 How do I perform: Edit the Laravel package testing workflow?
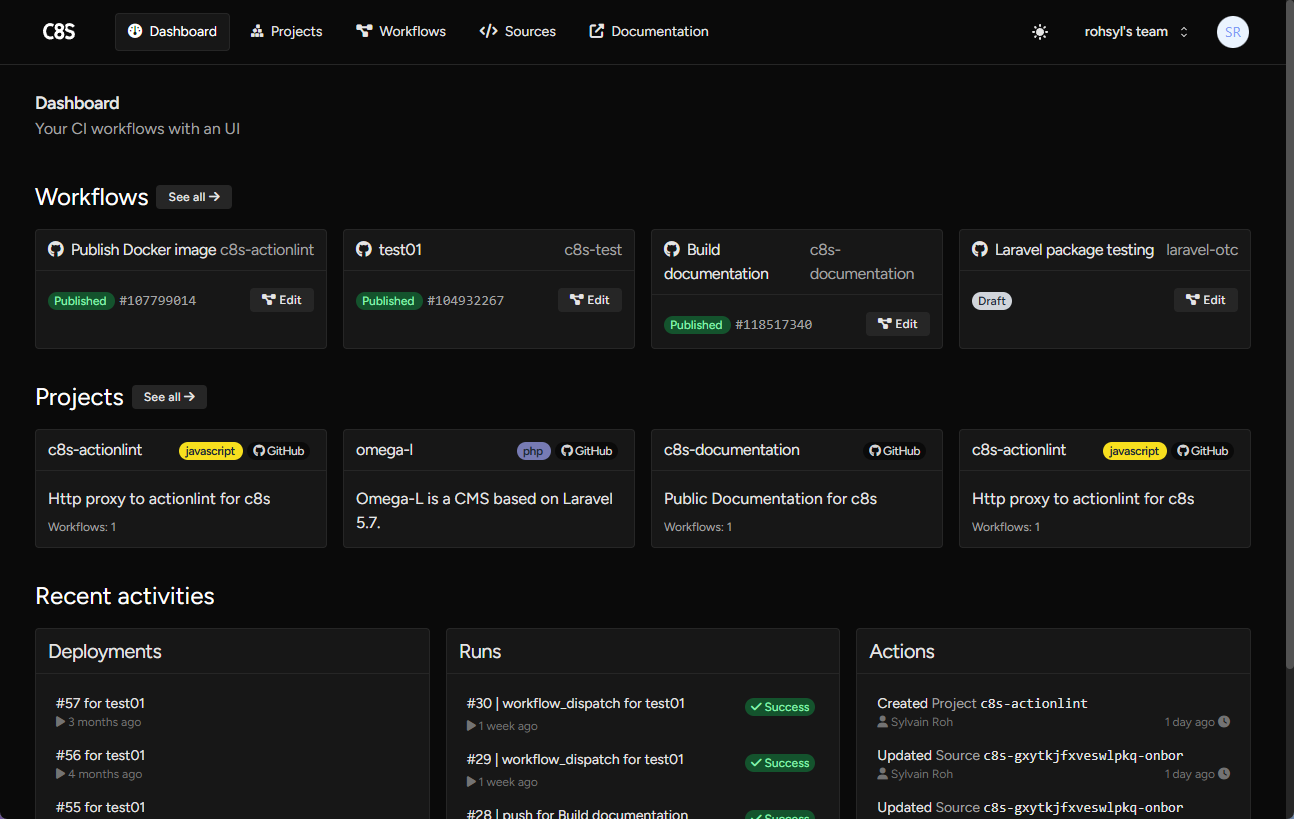click(1206, 300)
